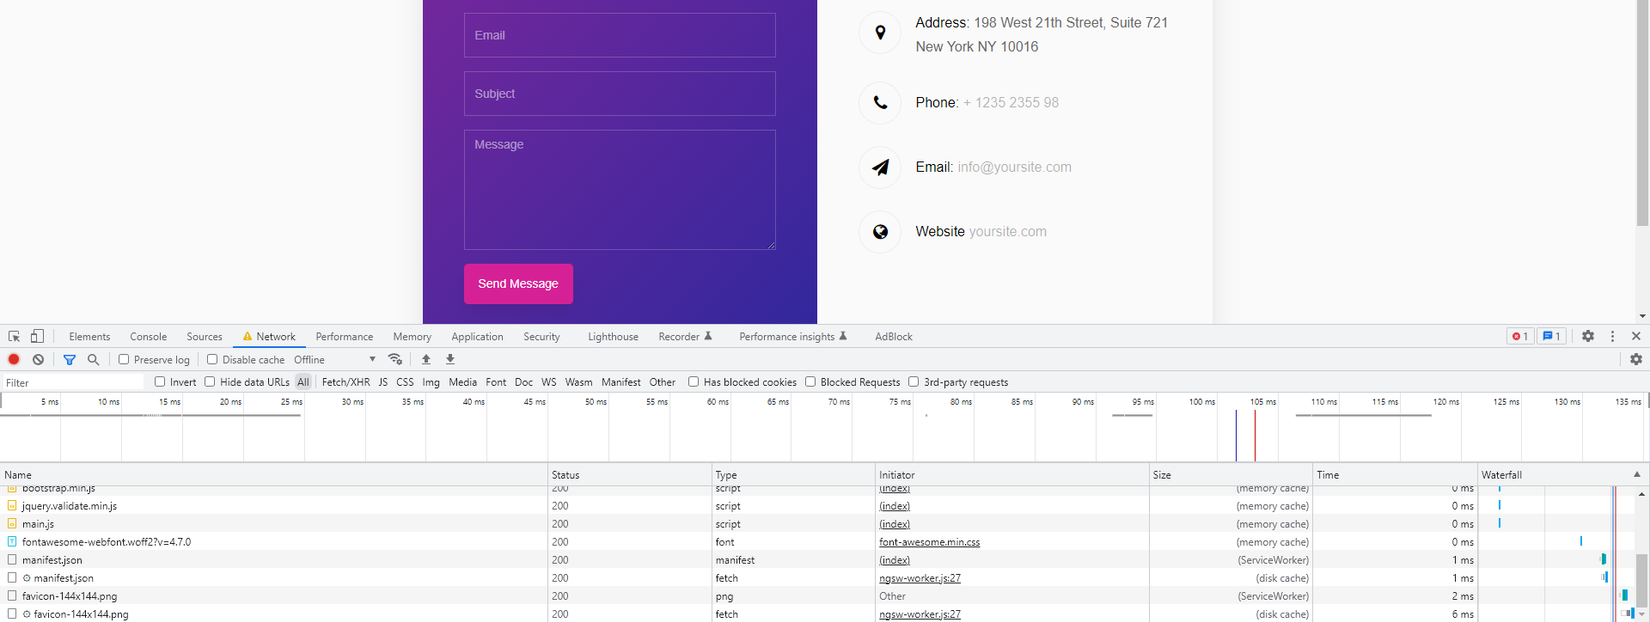
Task: Switch to the Elements tab
Action: click(x=89, y=337)
